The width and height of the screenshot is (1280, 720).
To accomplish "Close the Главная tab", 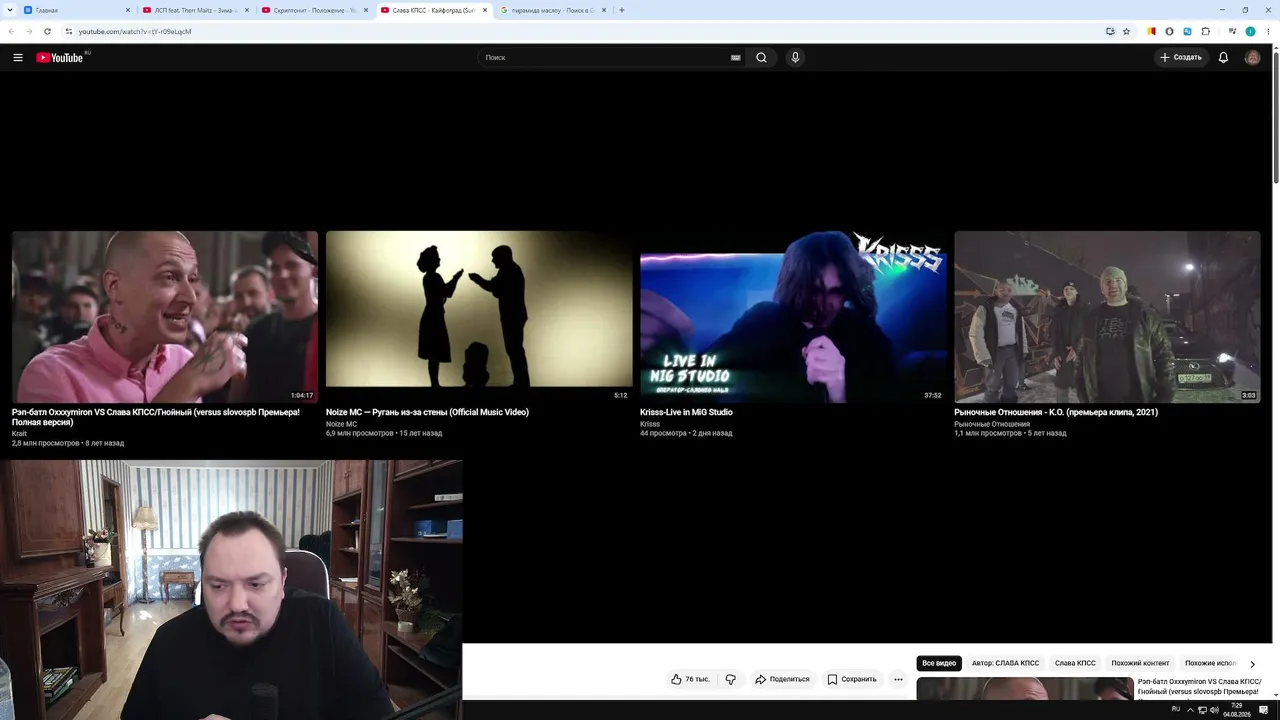I will pos(129,10).
